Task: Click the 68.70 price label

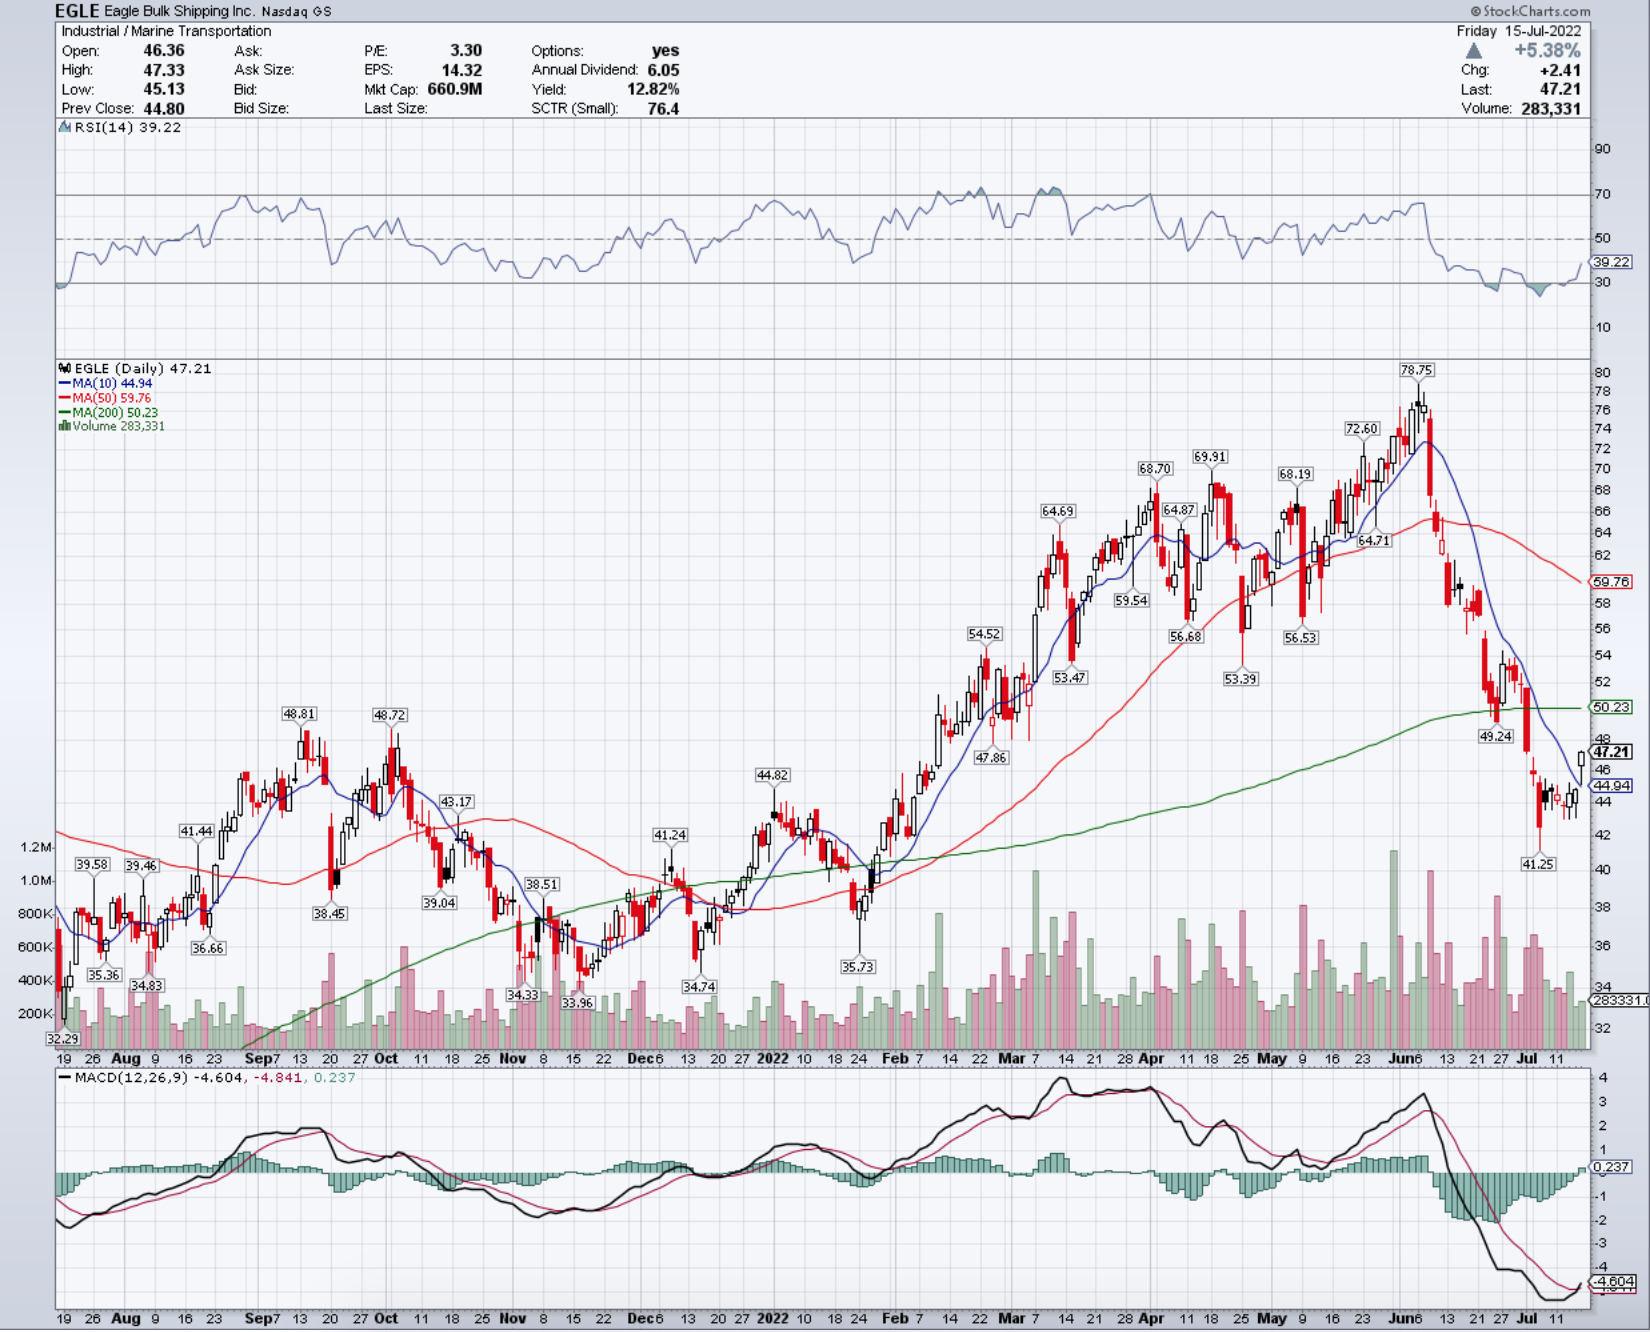Action: 1154,468
